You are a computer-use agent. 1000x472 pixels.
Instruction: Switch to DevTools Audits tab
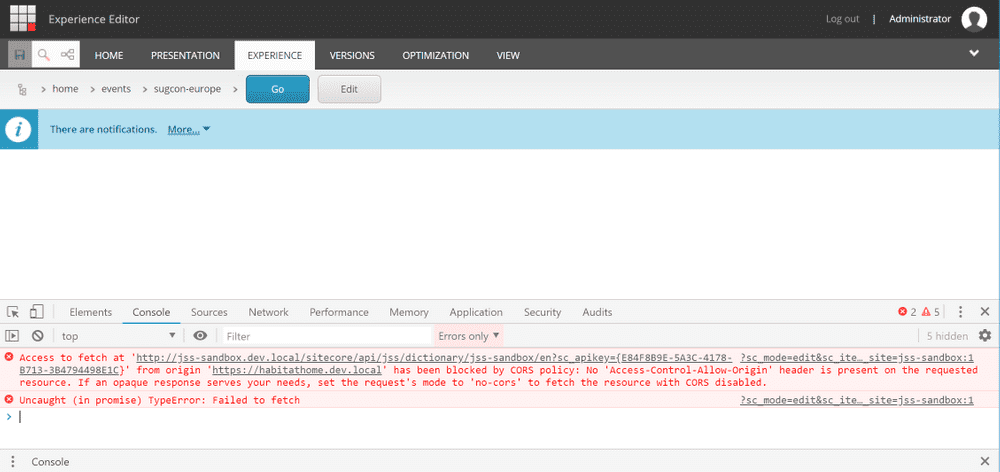pos(597,312)
